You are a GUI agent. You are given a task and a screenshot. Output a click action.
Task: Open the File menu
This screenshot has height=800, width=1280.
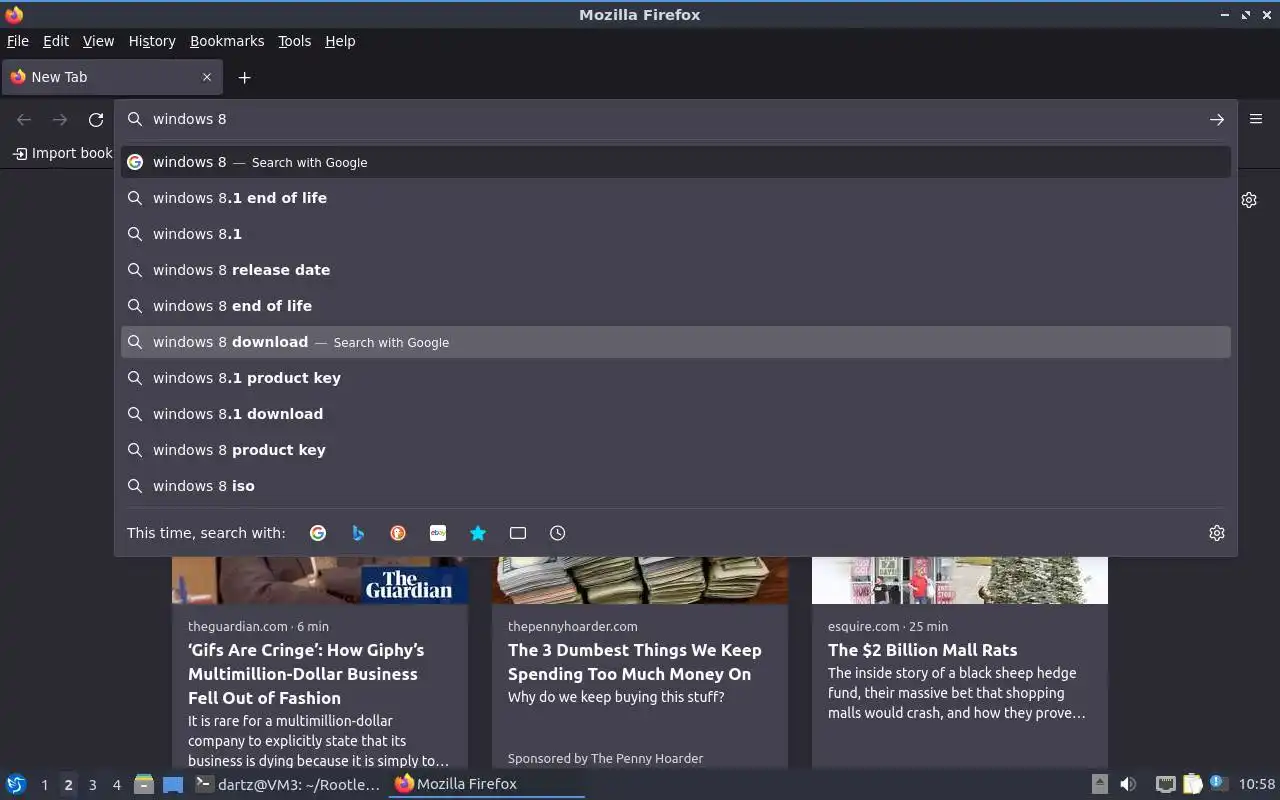[x=18, y=41]
